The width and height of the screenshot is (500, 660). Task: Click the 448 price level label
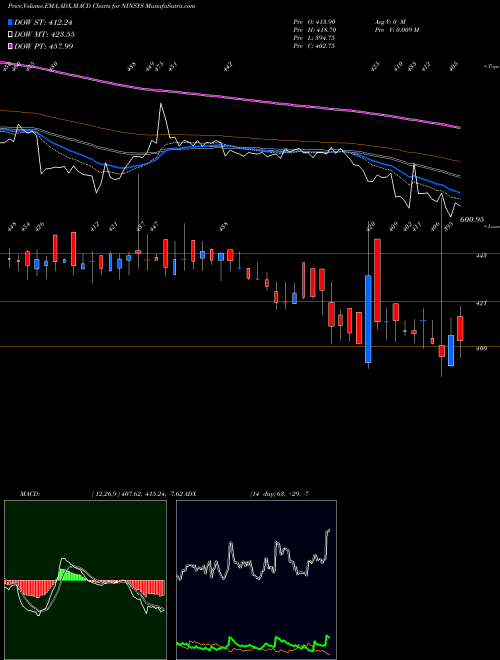[481, 255]
